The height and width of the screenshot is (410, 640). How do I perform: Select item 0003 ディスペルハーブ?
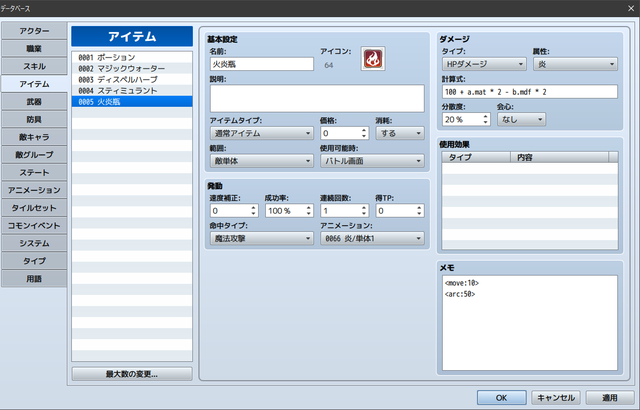132,79
